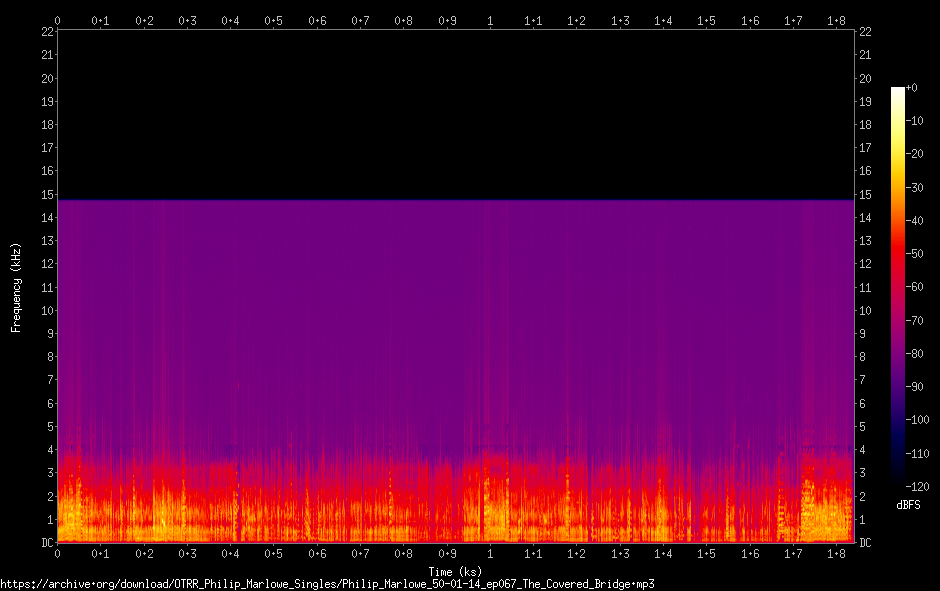Select the 1.4 mark on bottom time axis

662,553
